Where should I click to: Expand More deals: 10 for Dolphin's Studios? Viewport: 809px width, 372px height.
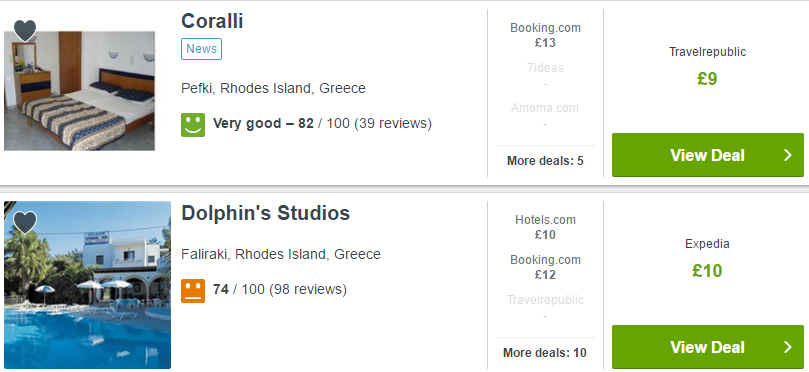[545, 353]
